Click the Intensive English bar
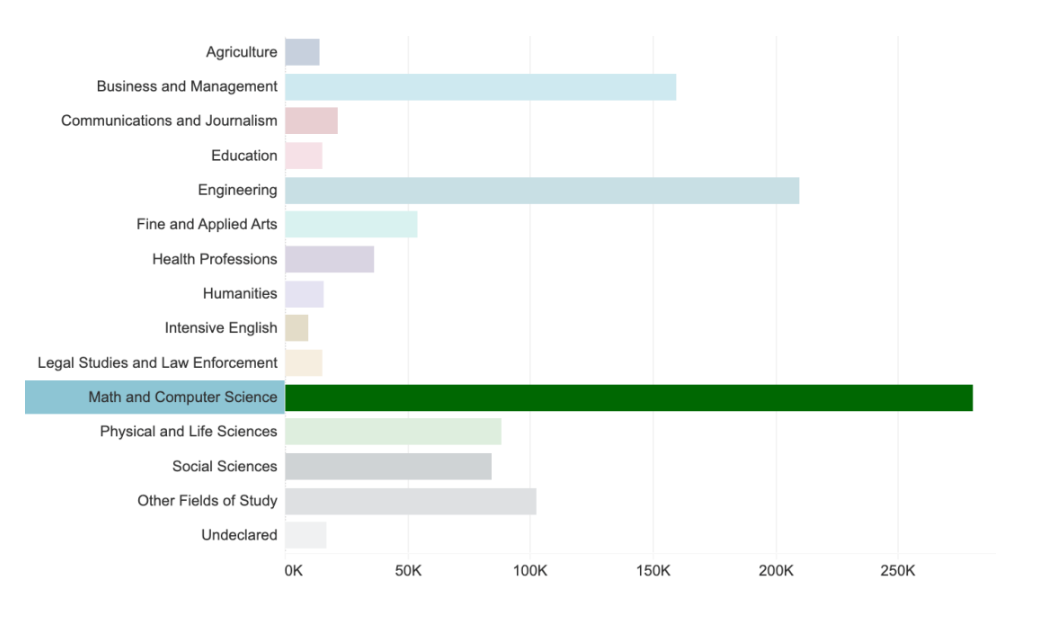This screenshot has height=622, width=1039. click(x=297, y=328)
